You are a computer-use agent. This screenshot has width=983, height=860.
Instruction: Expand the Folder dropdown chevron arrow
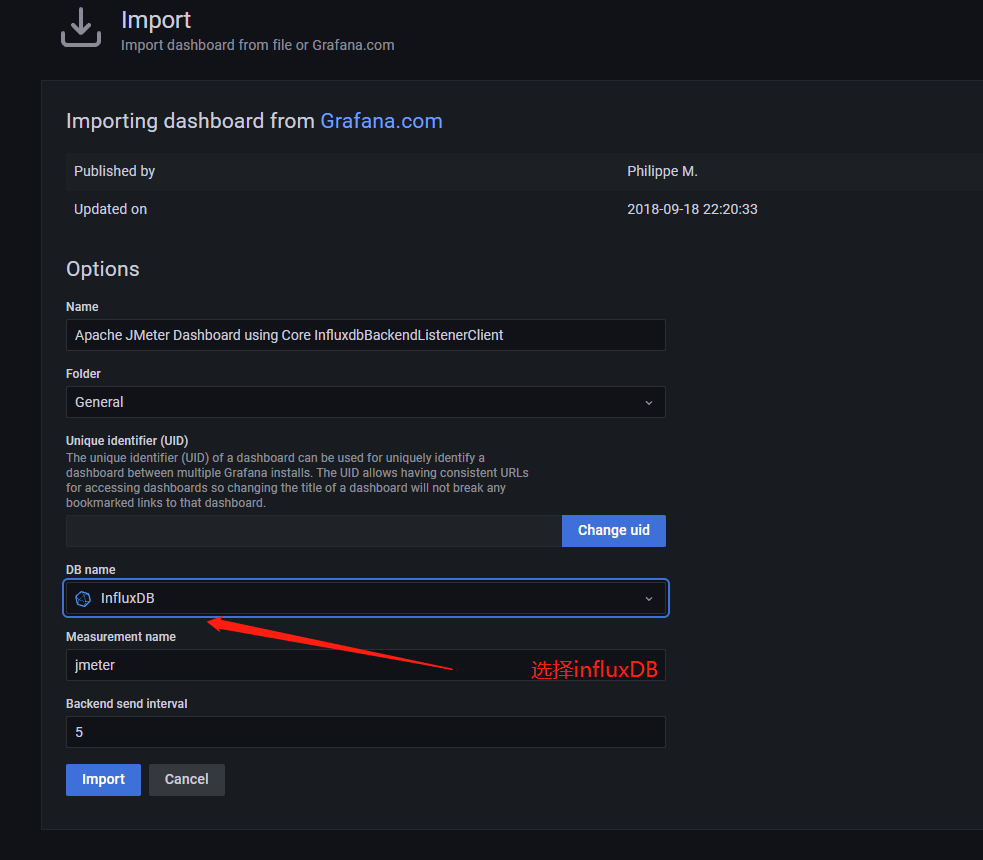coord(649,403)
